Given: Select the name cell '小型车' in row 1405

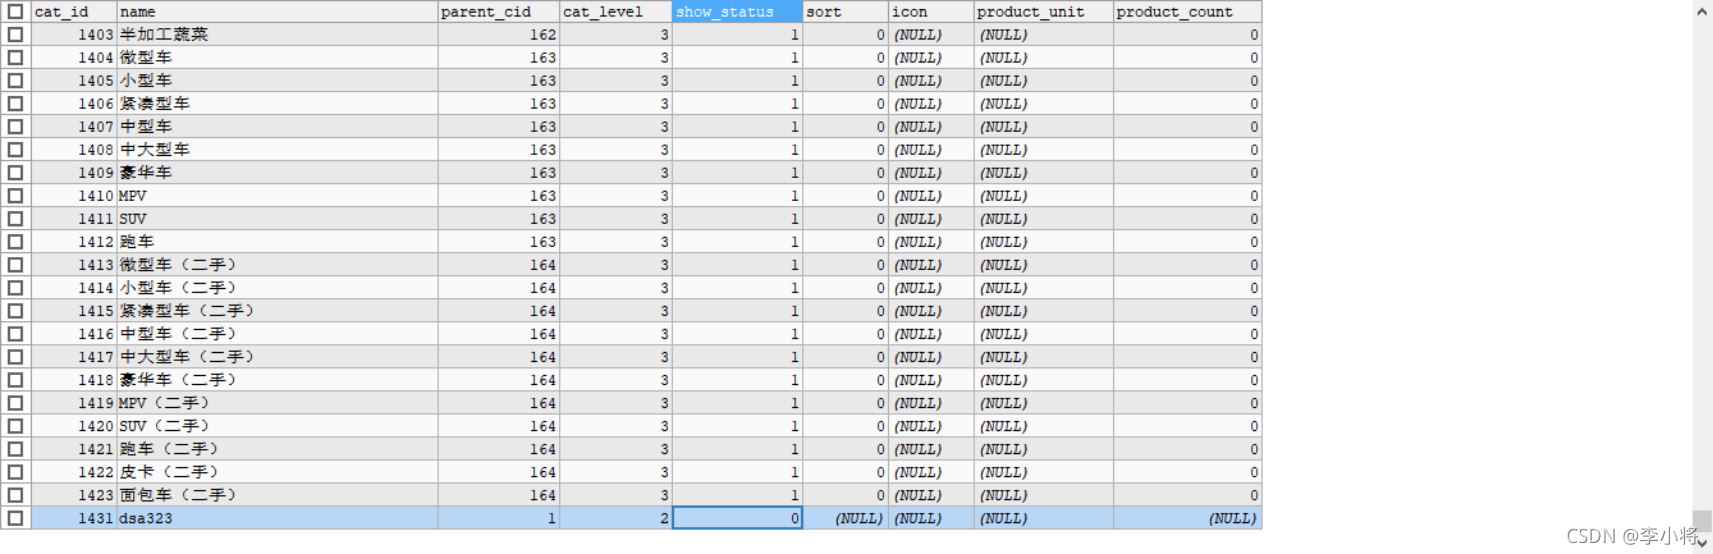Looking at the screenshot, I should click(x=277, y=80).
